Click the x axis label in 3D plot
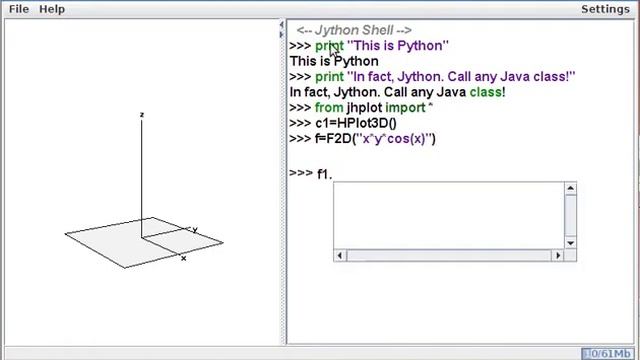 click(x=184, y=258)
